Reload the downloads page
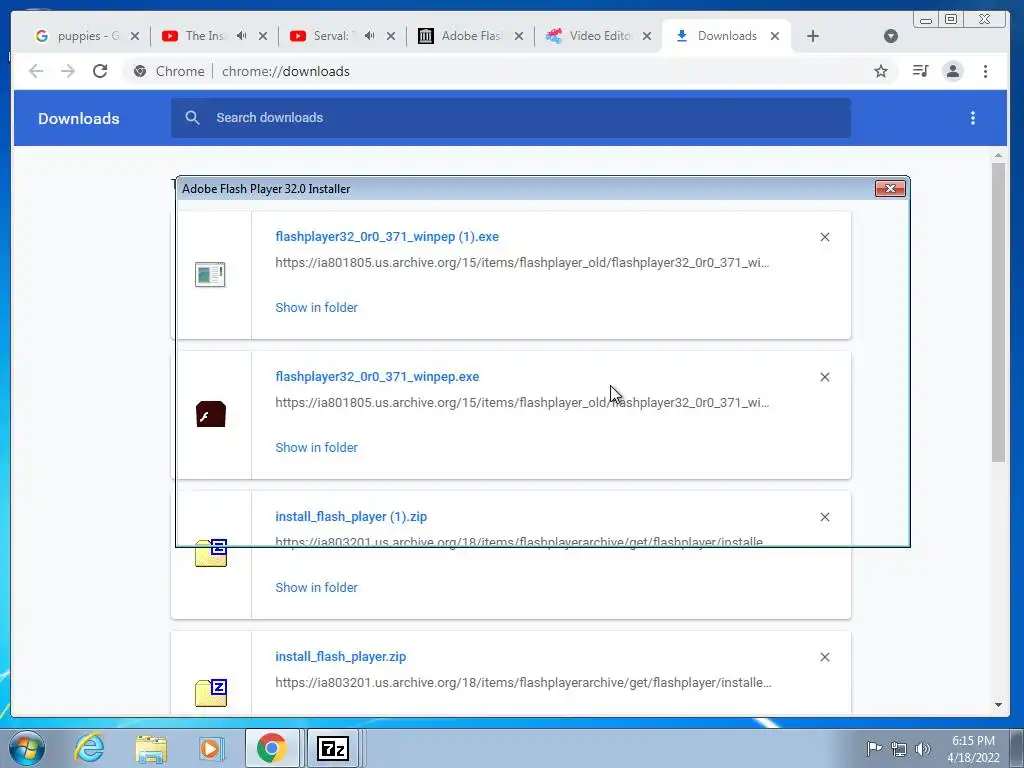This screenshot has height=768, width=1024. tap(100, 71)
